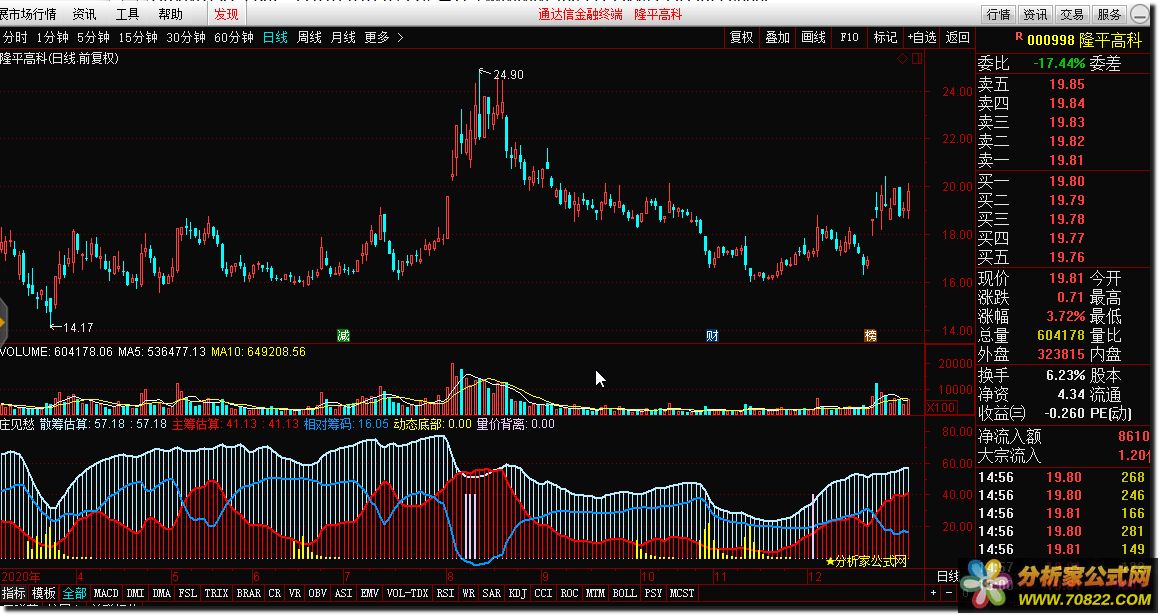1160x615 pixels.
Task: Select the 日线 daily timeframe
Action: pyautogui.click(x=275, y=37)
